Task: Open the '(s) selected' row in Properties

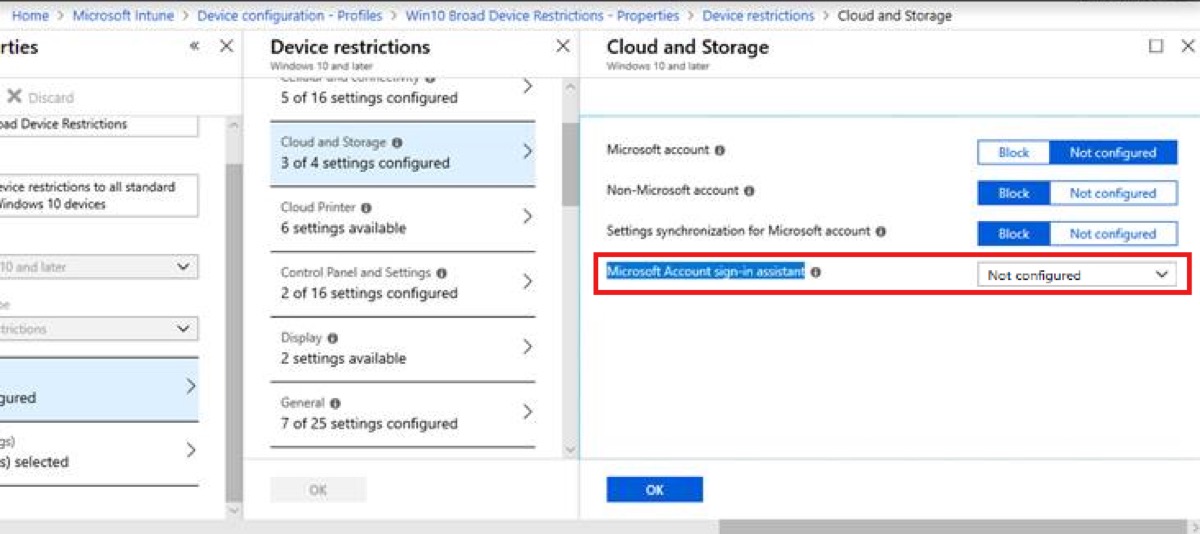Action: pos(99,452)
